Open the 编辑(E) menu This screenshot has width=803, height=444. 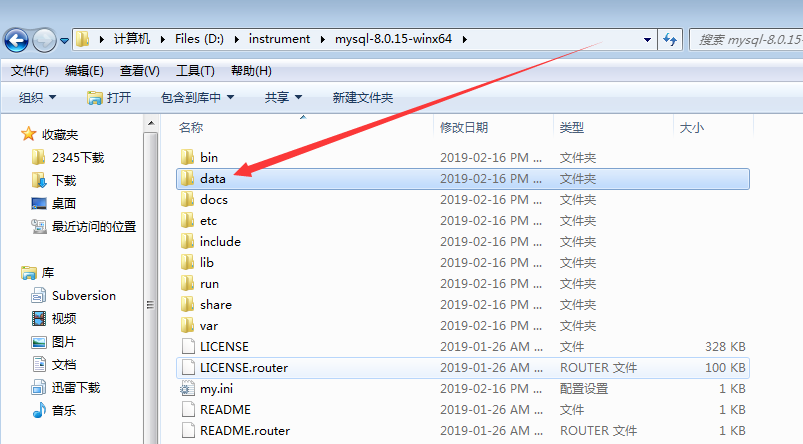84,71
